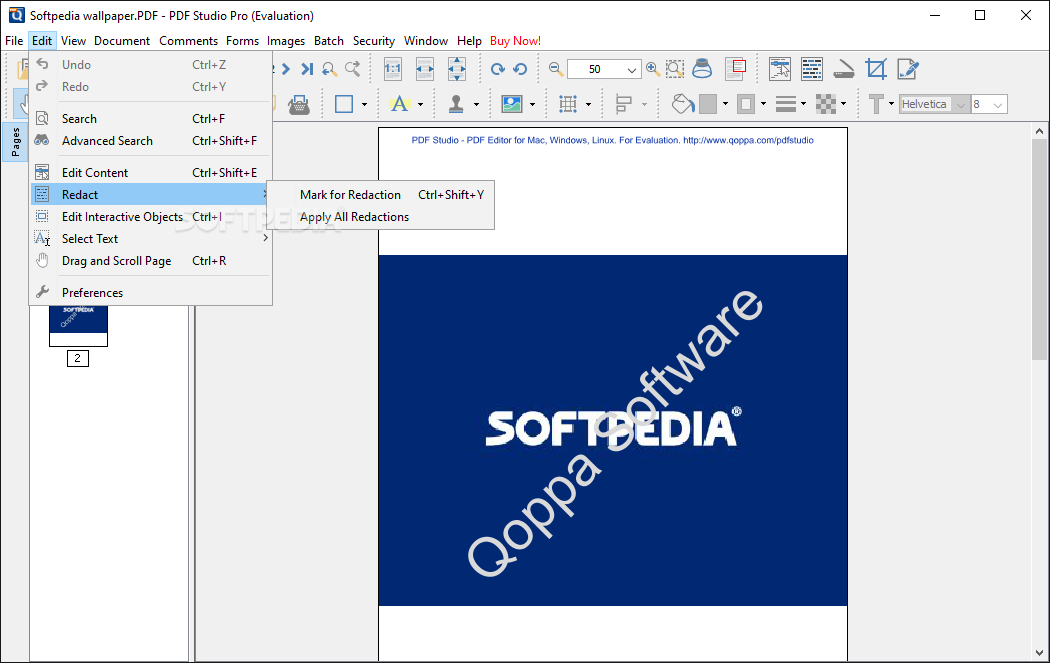The height and width of the screenshot is (663, 1050).
Task: Open the View menu
Action: pos(73,41)
